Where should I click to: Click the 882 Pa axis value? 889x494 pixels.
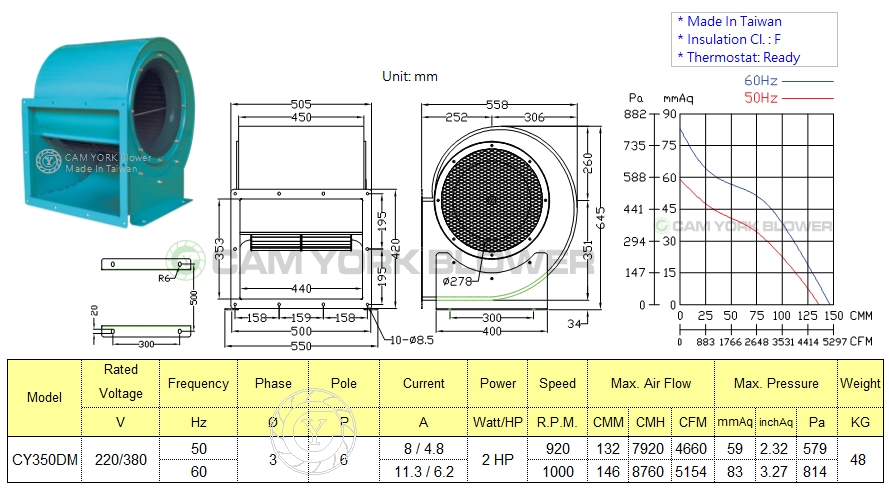(635, 114)
